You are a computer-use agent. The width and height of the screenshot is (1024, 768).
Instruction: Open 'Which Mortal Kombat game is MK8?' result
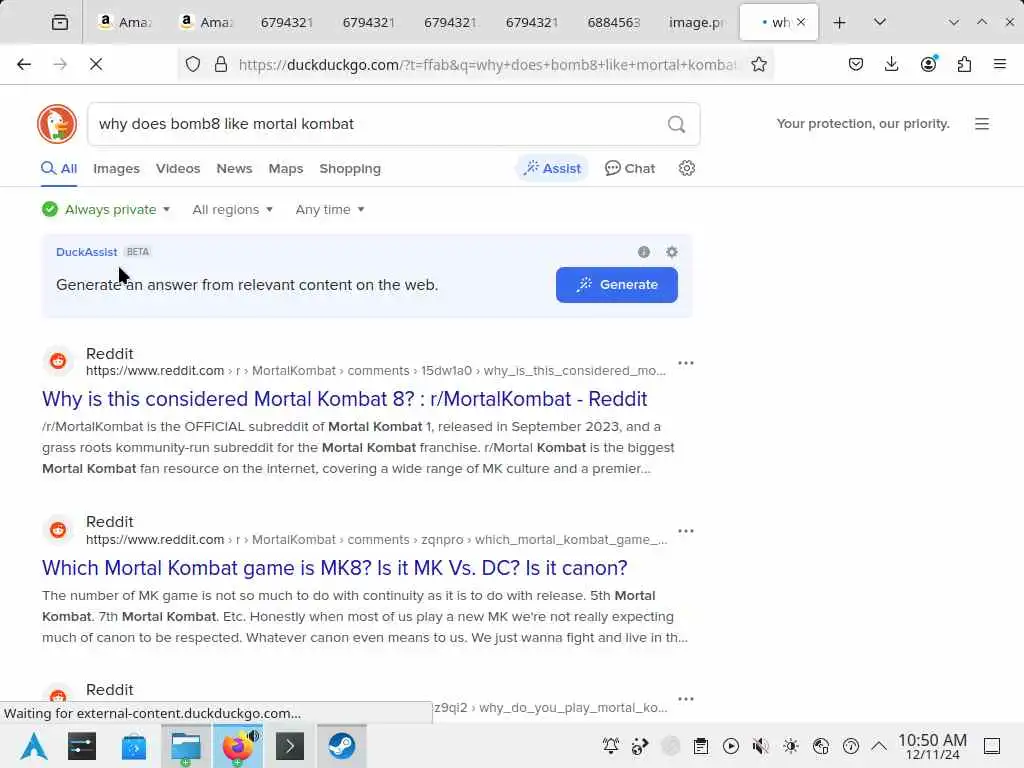tap(334, 568)
